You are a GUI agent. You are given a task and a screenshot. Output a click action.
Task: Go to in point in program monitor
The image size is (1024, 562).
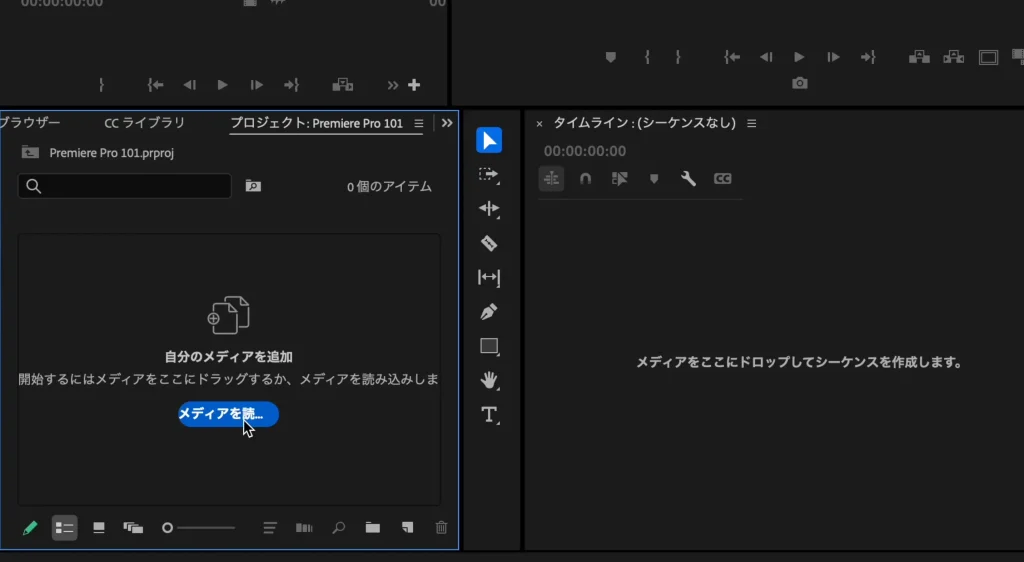coord(732,57)
